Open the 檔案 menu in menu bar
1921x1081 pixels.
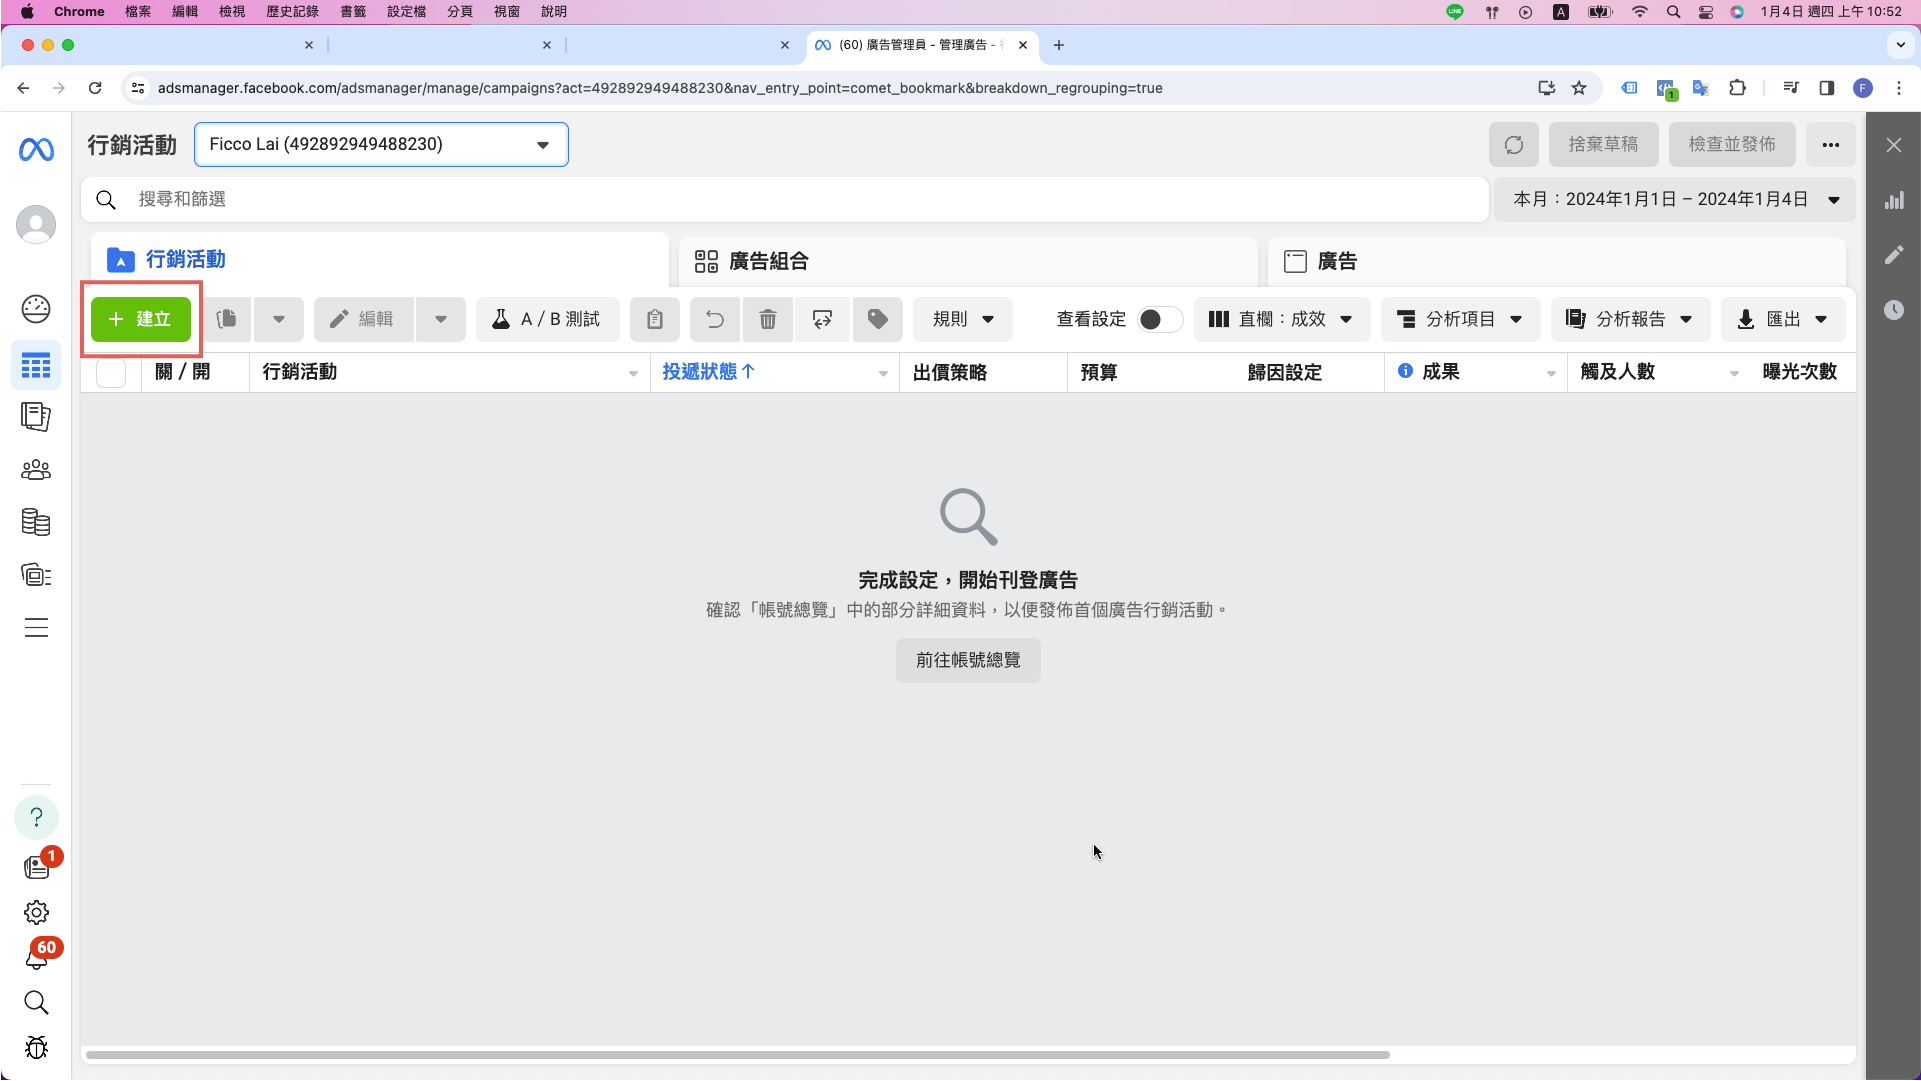[138, 12]
